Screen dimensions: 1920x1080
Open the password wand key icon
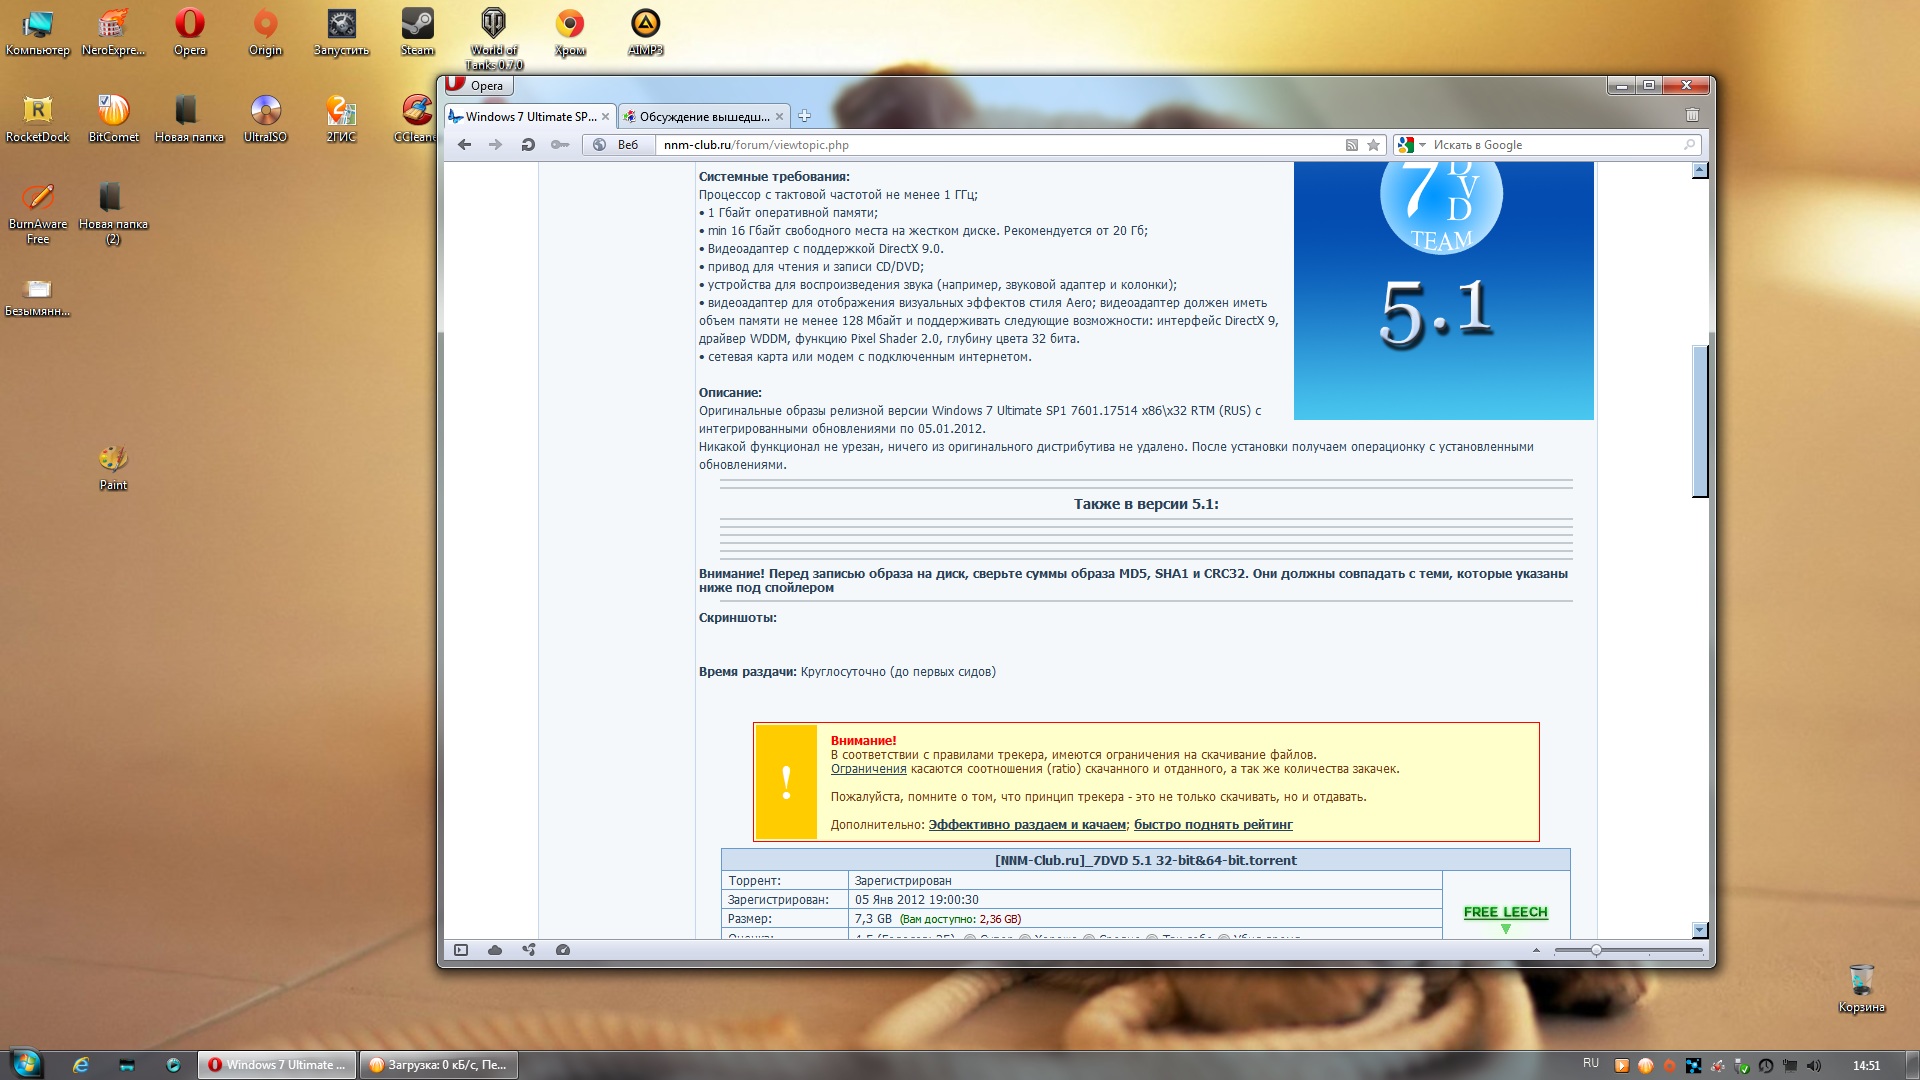click(x=560, y=145)
